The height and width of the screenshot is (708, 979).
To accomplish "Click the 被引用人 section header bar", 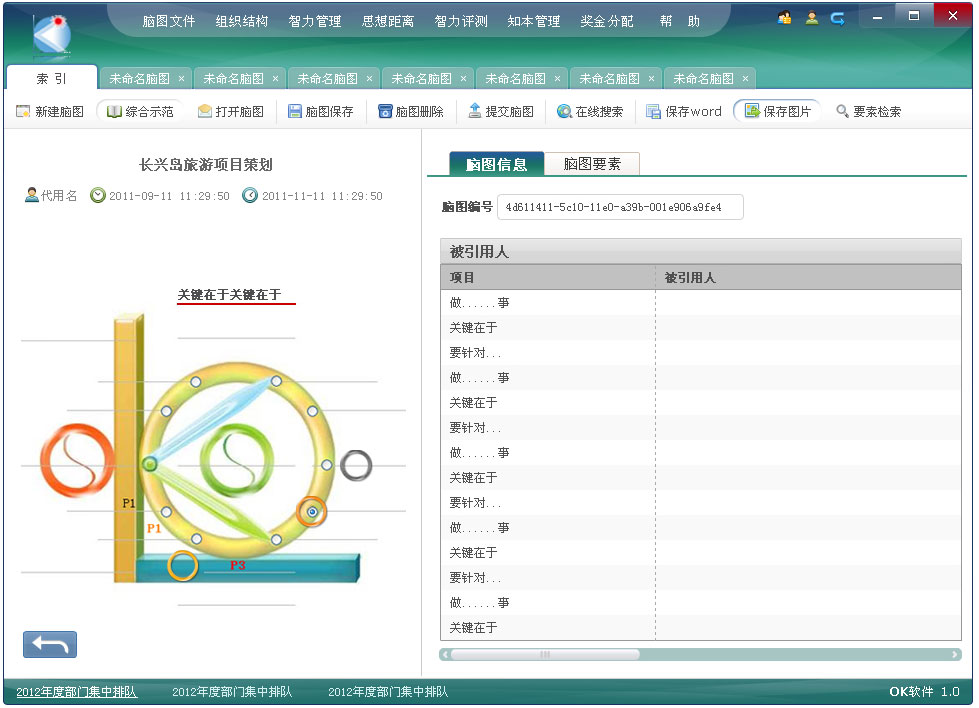I will point(701,252).
